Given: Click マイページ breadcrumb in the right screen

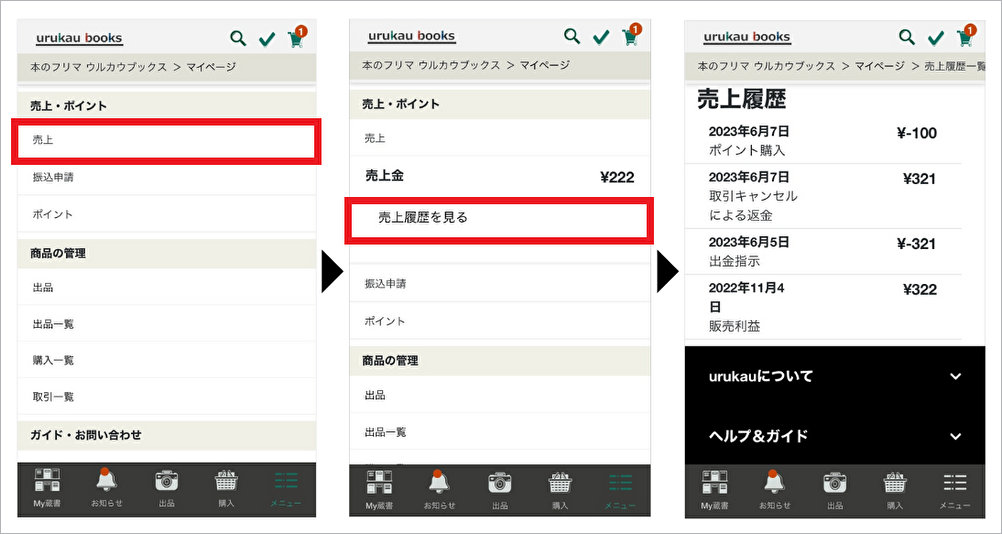Looking at the screenshot, I should point(880,66).
